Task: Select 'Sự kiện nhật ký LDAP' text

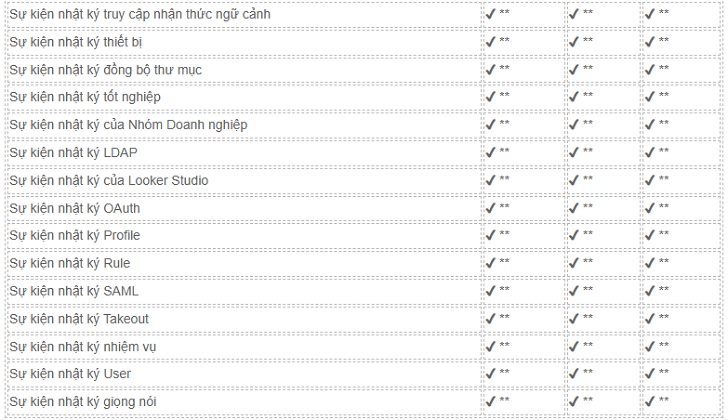Action: click(x=73, y=153)
